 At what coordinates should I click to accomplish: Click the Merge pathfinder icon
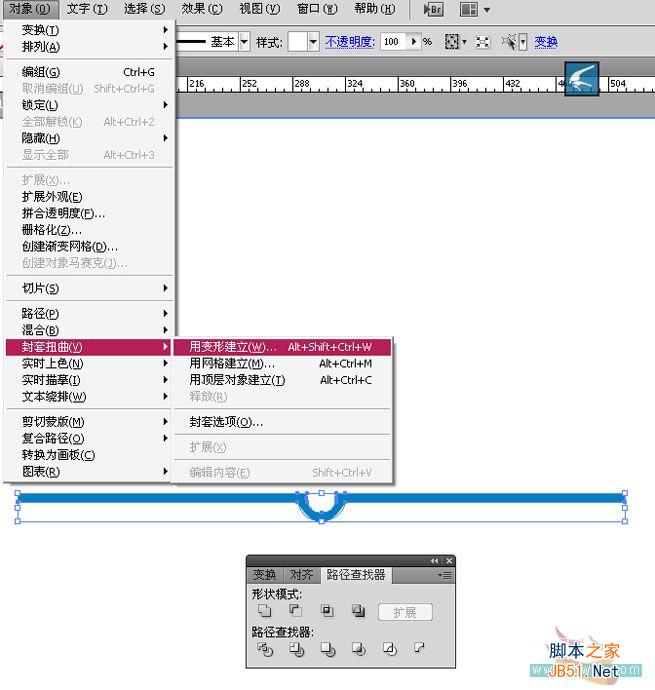[328, 649]
